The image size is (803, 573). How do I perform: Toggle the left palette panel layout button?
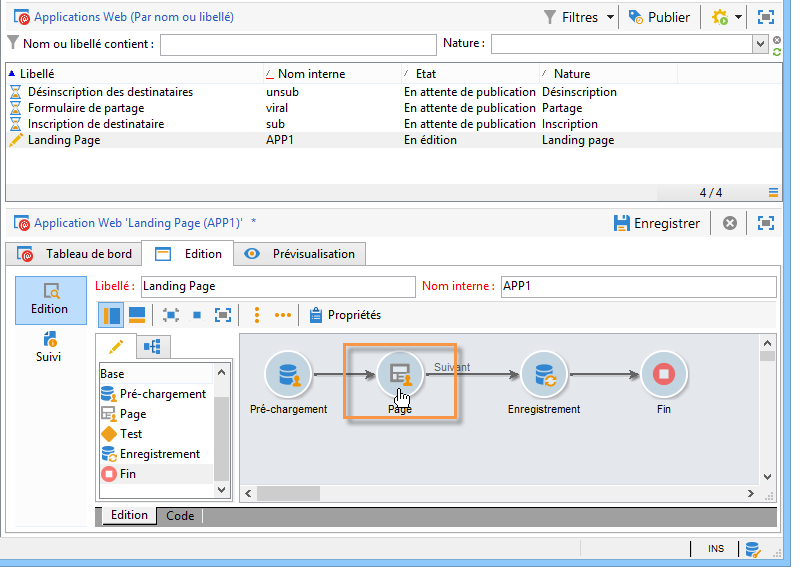click(112, 315)
